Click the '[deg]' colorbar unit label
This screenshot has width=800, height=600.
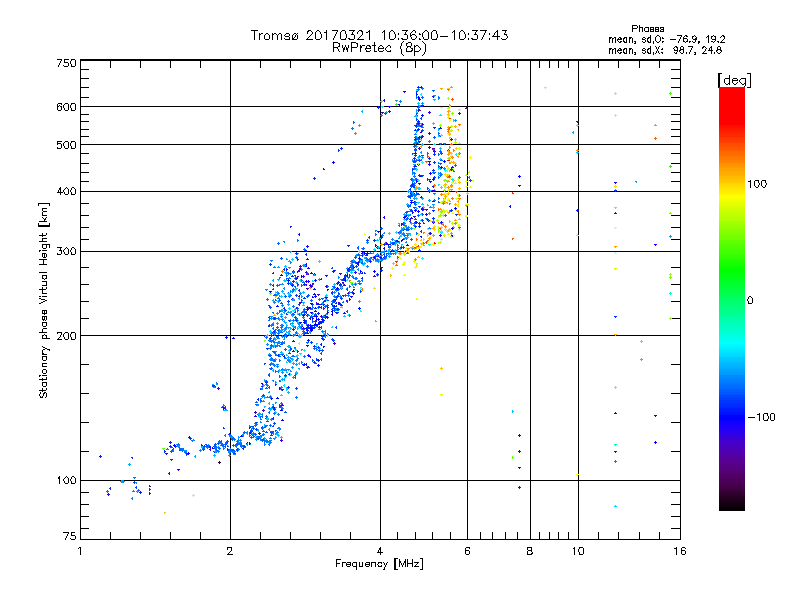tap(734, 80)
